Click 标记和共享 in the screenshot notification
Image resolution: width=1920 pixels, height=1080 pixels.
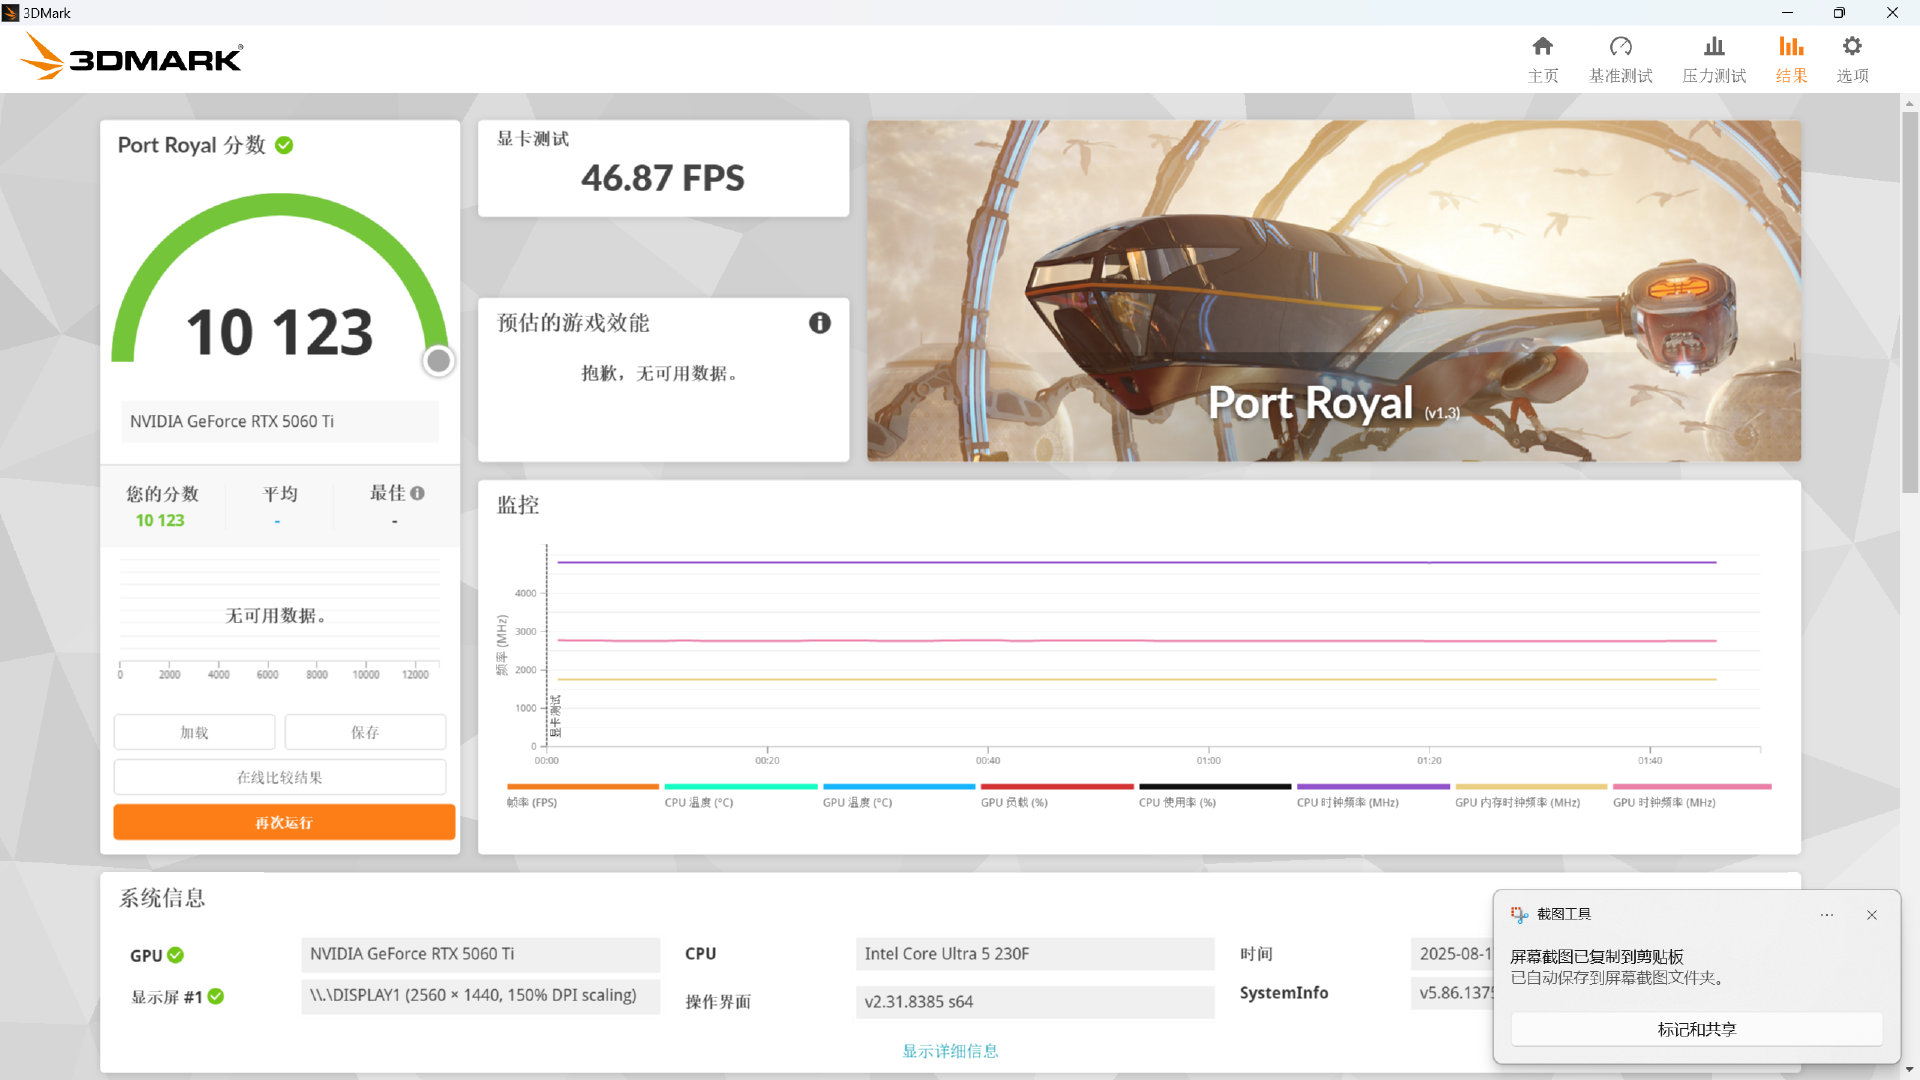[x=1696, y=1029]
